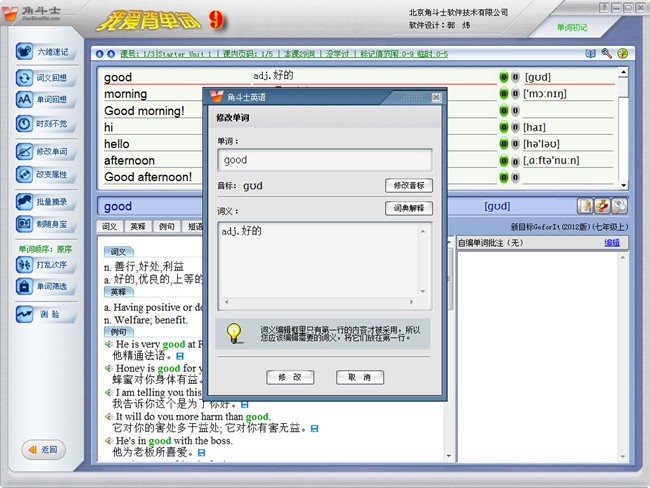Click the 课内页码: 1/5 link
Viewport: 650px width, 488px height.
(248, 54)
